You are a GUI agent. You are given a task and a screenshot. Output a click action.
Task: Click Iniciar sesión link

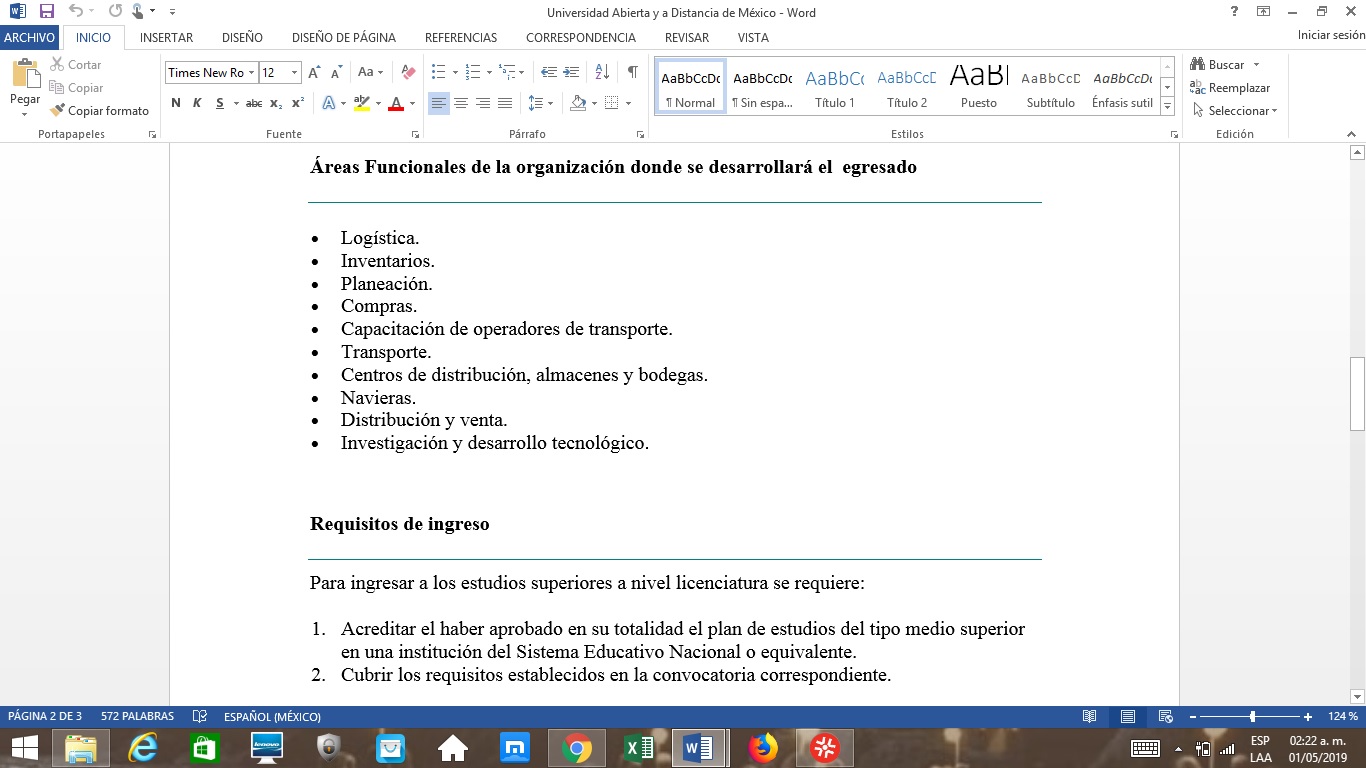[1330, 35]
